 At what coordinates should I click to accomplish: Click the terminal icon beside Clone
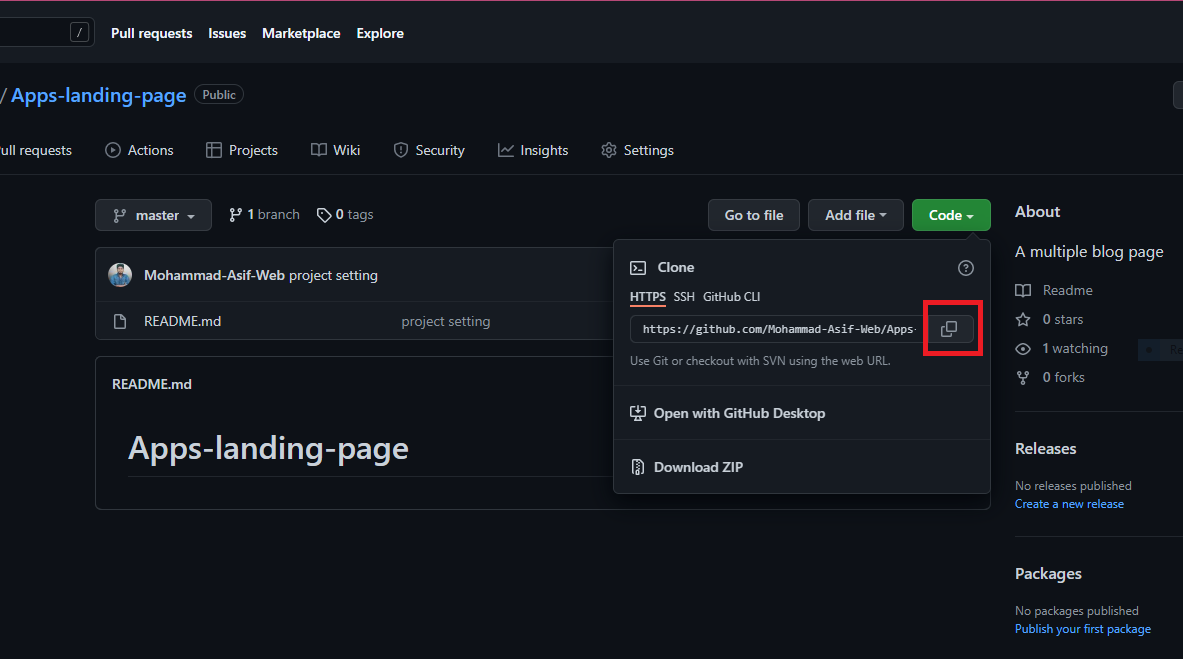pos(638,268)
